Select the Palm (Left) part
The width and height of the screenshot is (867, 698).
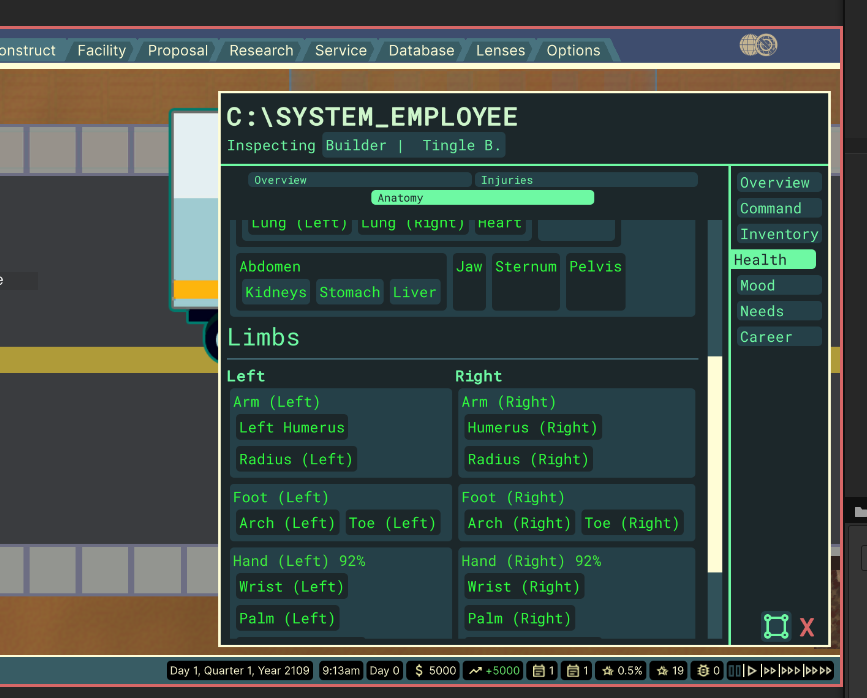(287, 618)
